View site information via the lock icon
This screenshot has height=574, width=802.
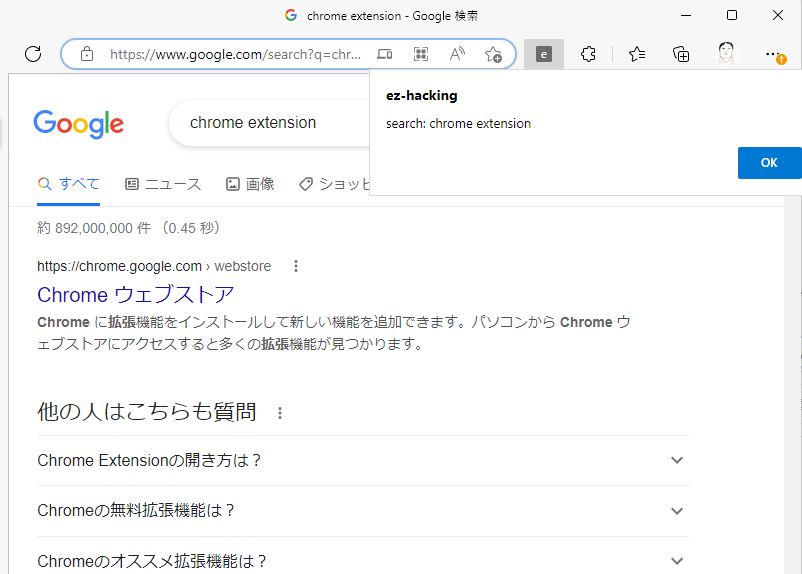point(87,54)
